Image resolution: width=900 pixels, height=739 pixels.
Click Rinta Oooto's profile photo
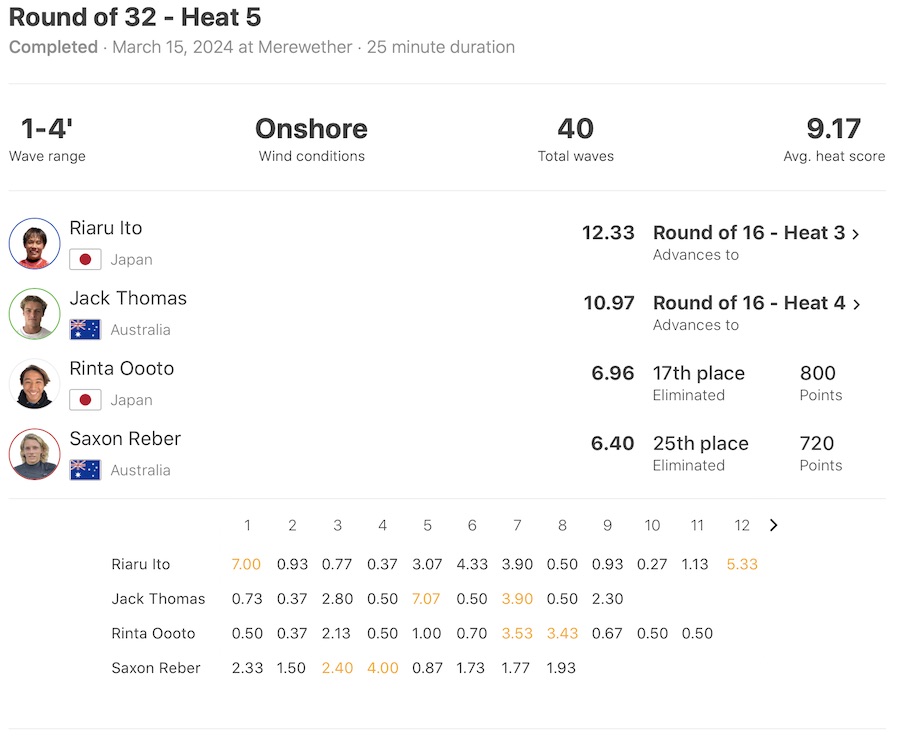point(35,384)
